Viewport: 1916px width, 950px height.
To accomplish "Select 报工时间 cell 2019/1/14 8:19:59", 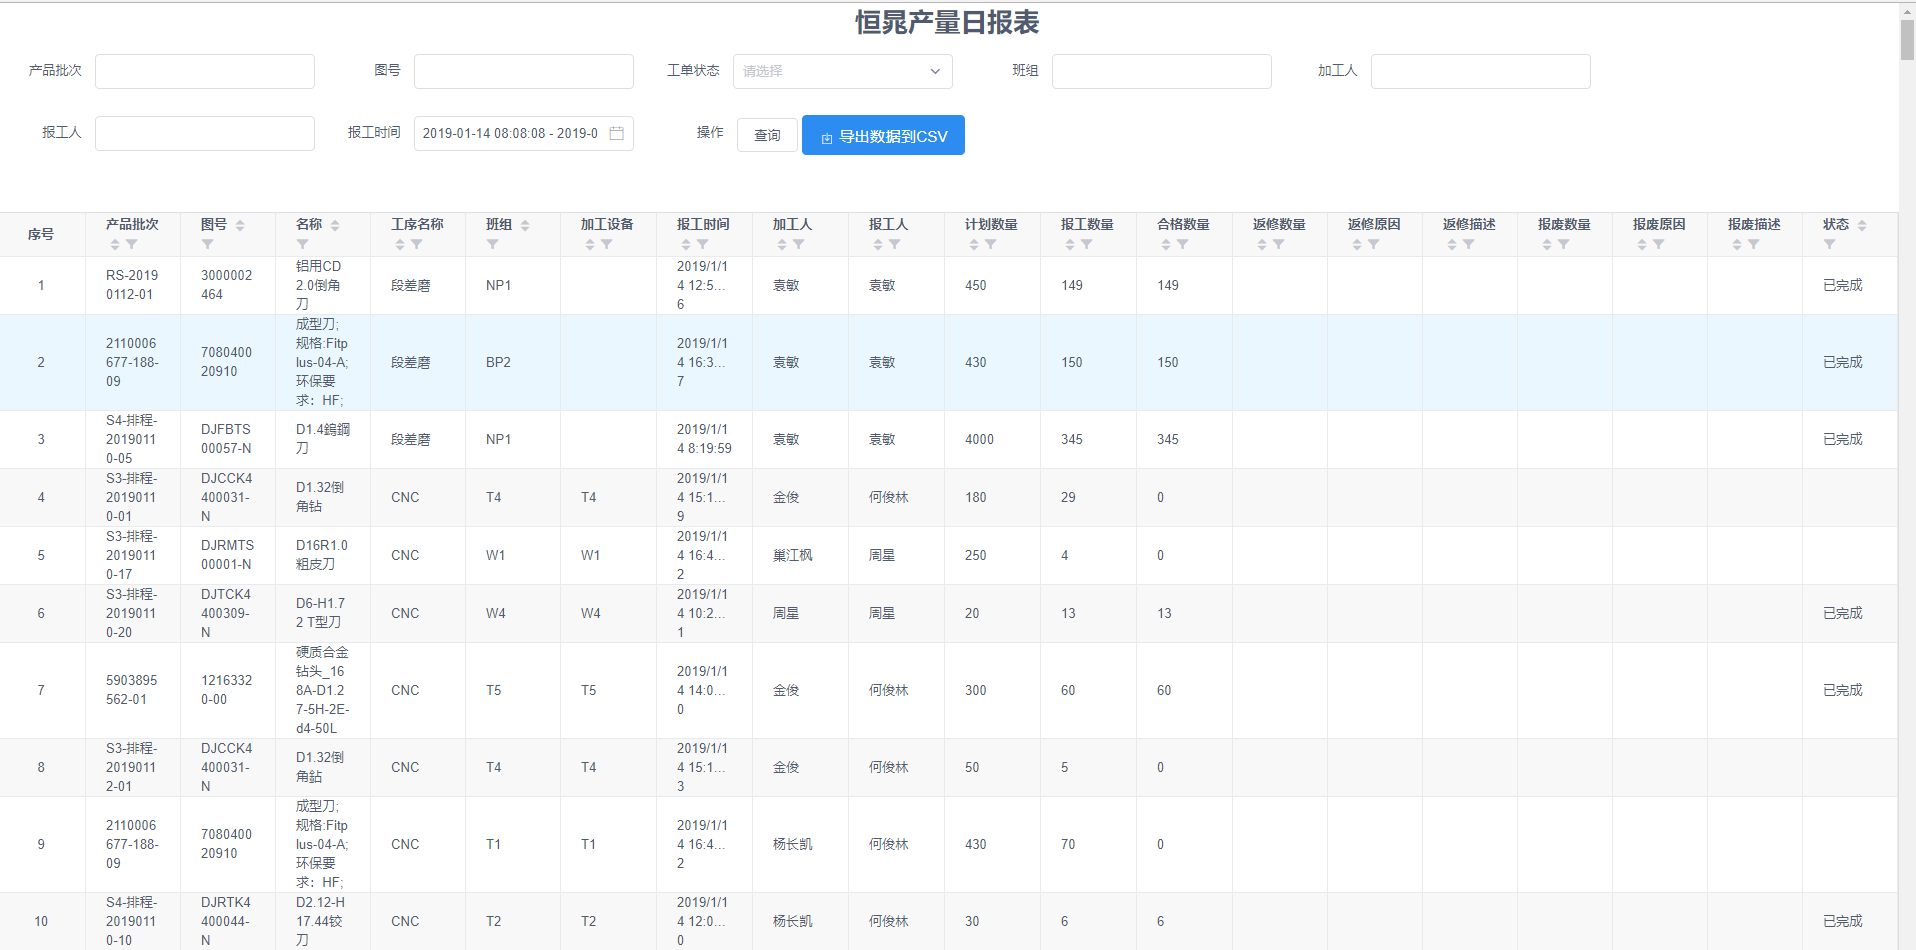I will (x=704, y=439).
